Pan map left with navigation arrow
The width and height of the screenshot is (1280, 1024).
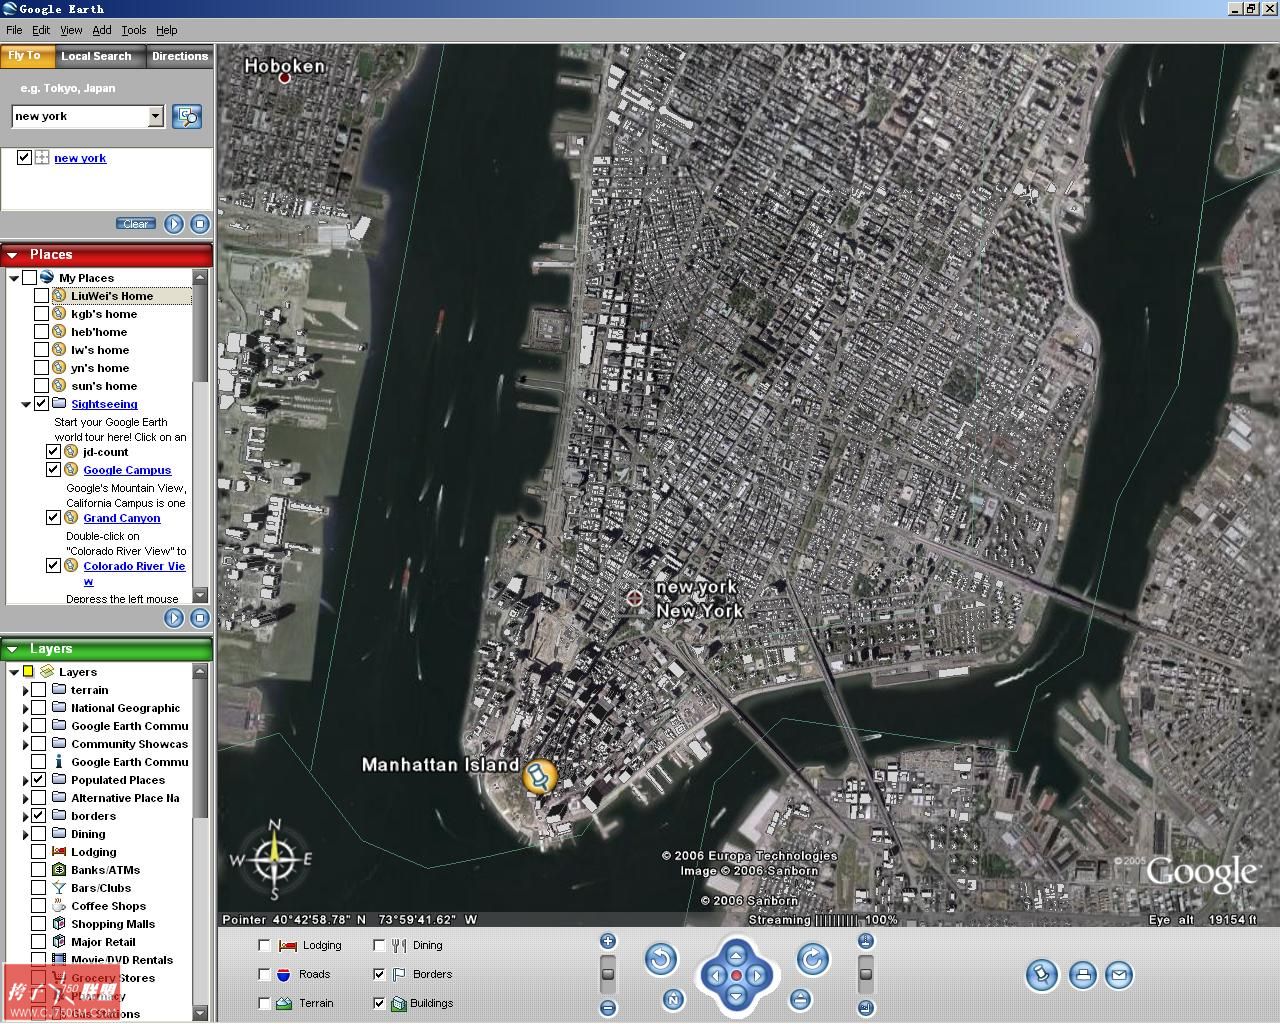point(714,975)
